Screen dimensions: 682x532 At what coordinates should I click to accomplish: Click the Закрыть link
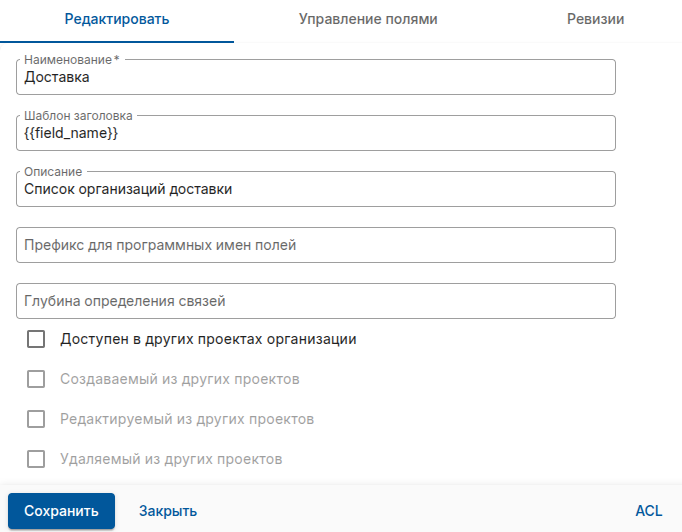(x=168, y=511)
